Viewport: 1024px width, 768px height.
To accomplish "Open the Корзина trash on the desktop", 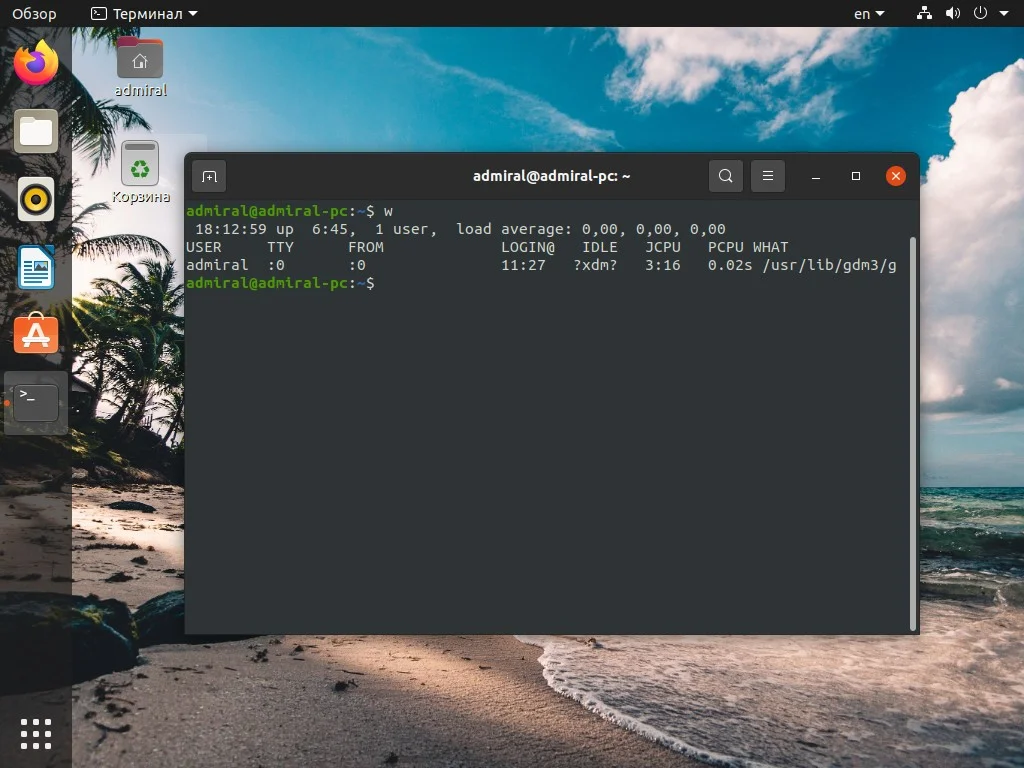I will tap(140, 165).
